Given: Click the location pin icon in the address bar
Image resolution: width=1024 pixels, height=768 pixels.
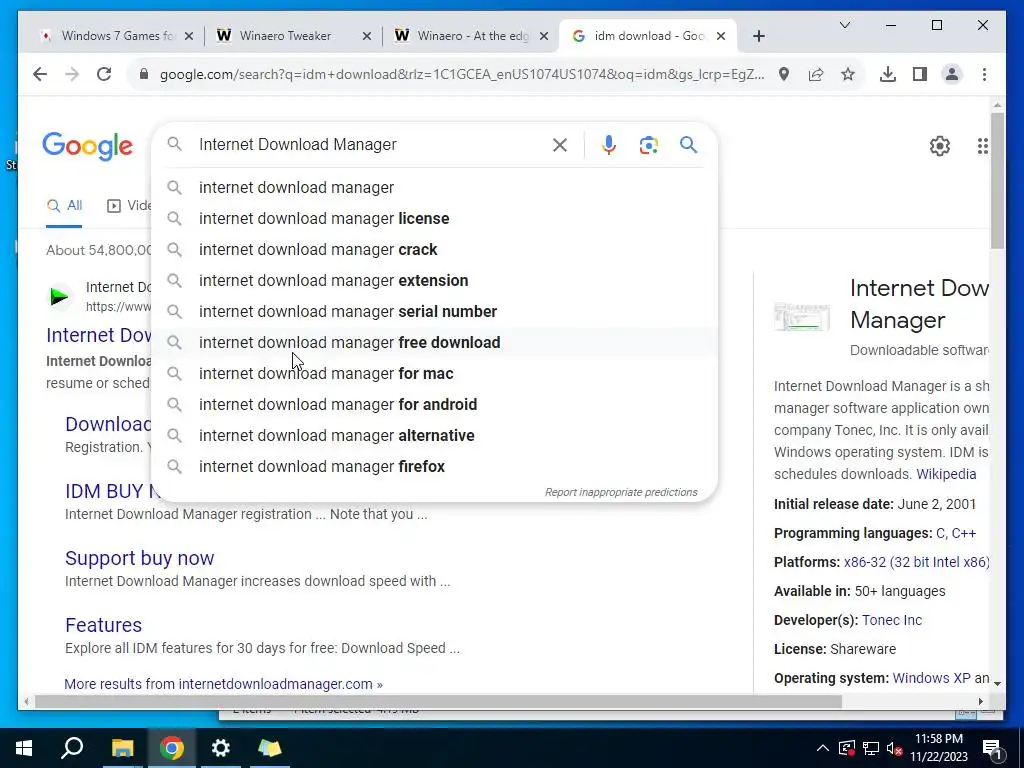Looking at the screenshot, I should 784,74.
